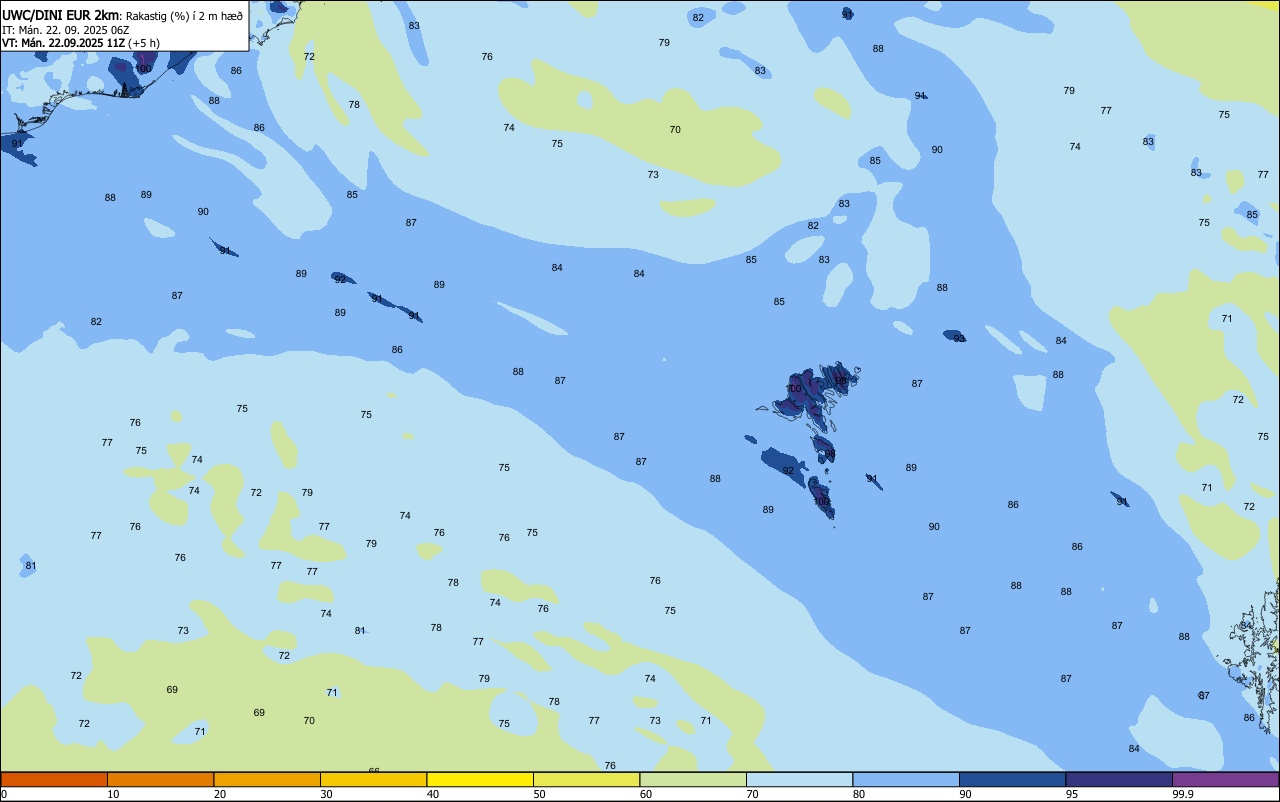Click the '95' tick label on the color scale
The width and height of the screenshot is (1280, 802).
tap(1072, 794)
